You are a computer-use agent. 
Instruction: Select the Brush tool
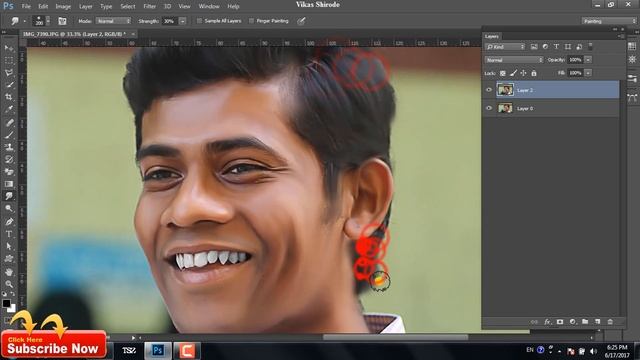(x=9, y=135)
